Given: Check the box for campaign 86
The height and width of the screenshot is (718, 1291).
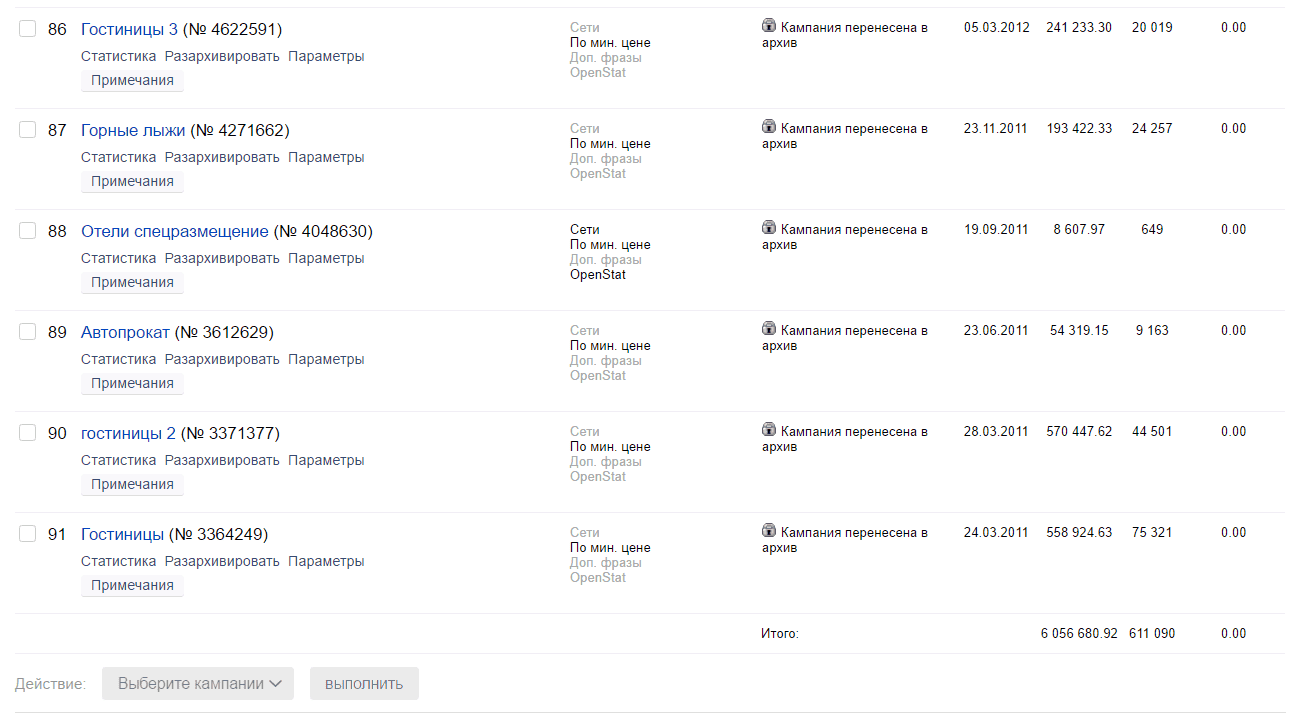Looking at the screenshot, I should pyautogui.click(x=28, y=29).
